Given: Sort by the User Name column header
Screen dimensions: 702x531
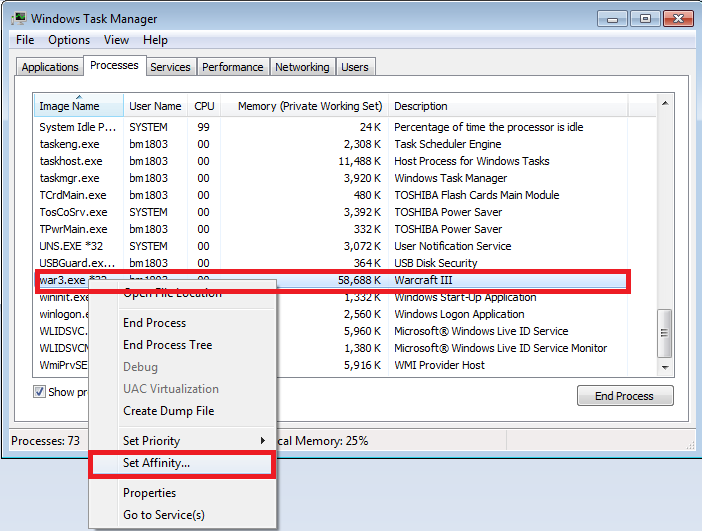Looking at the screenshot, I should [x=155, y=106].
